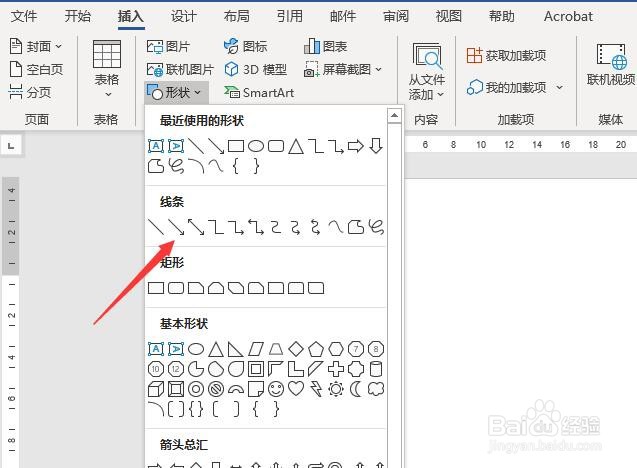Click the 图片 insert picture button

(168, 46)
